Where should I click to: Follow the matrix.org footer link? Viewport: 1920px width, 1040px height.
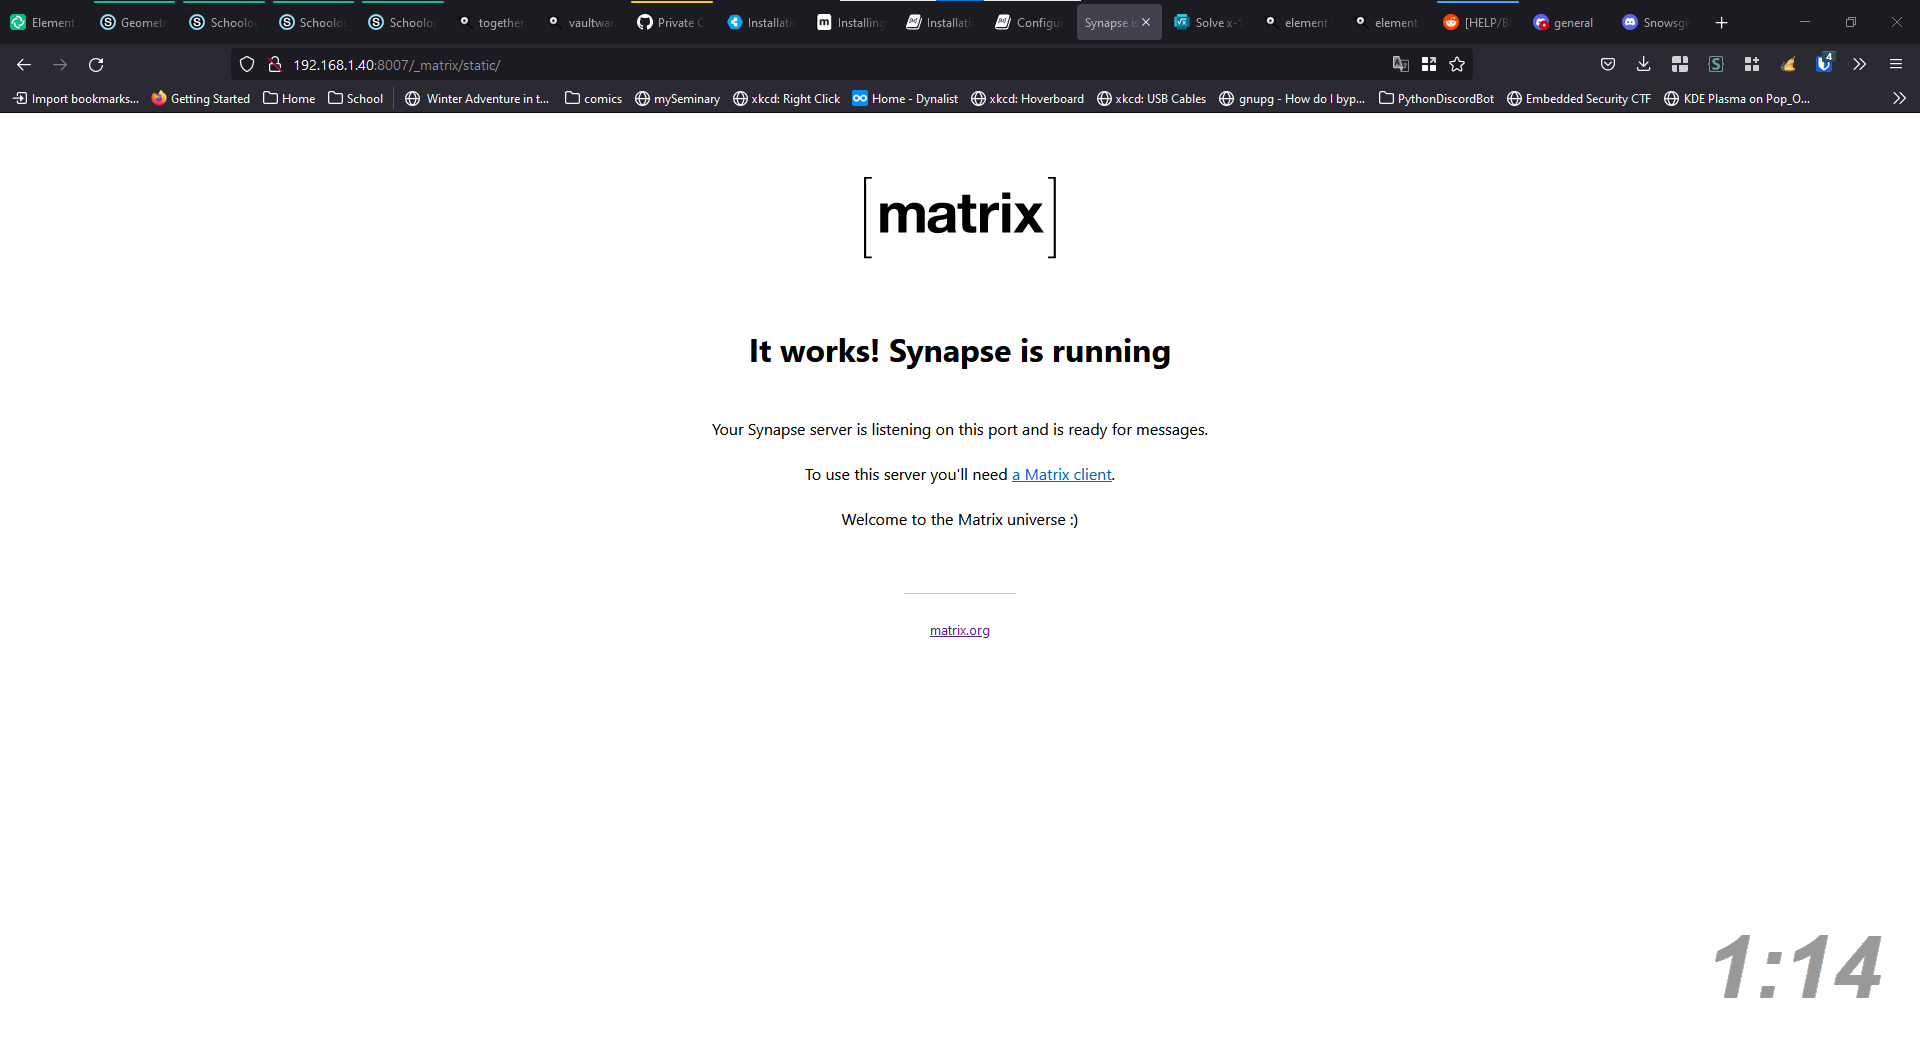click(959, 631)
